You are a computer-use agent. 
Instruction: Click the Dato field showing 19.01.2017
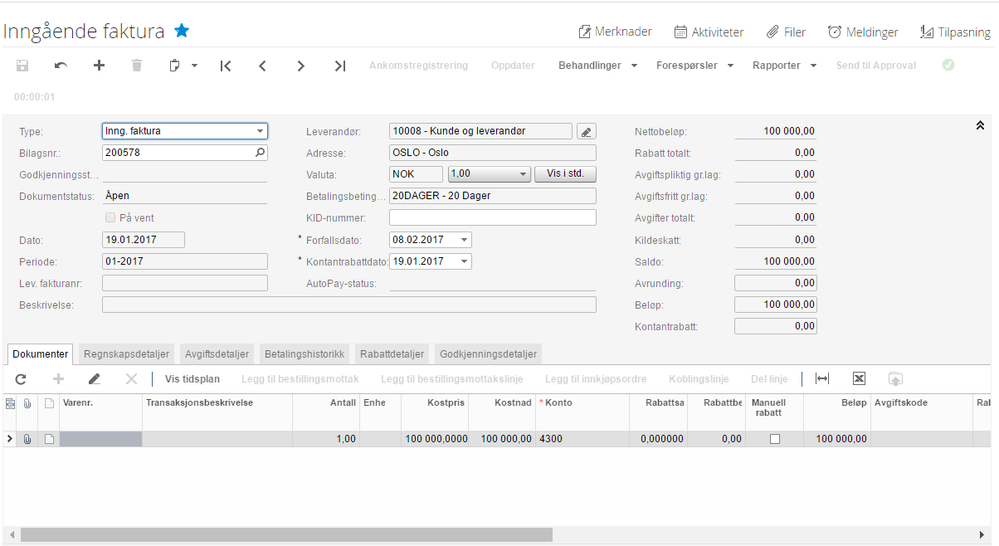click(143, 240)
